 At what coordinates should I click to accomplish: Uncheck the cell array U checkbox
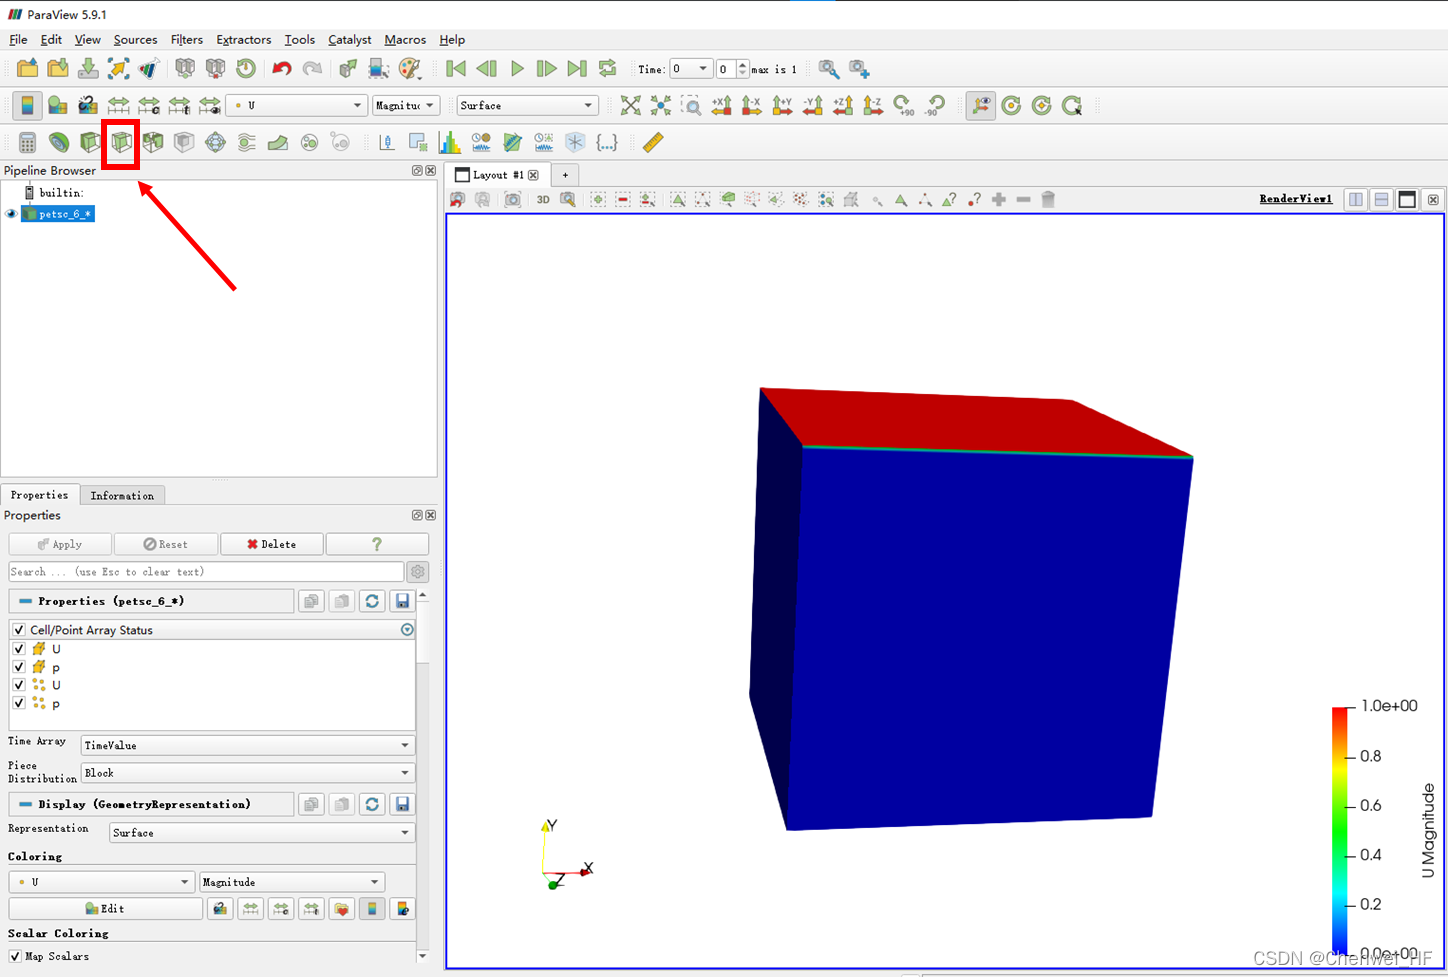19,649
